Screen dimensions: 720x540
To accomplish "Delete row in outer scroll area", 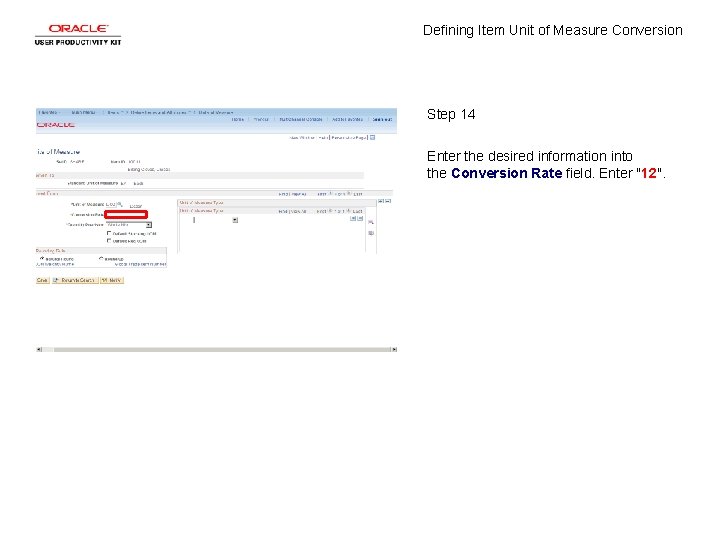I will pyautogui.click(x=388, y=201).
